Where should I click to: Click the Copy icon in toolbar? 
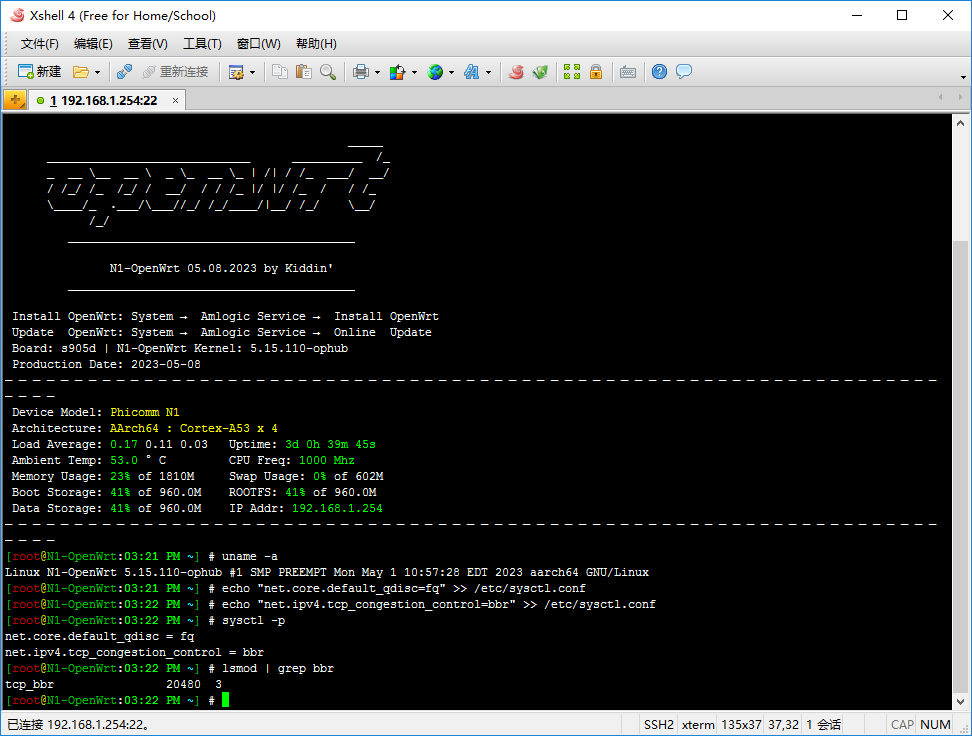[280, 72]
